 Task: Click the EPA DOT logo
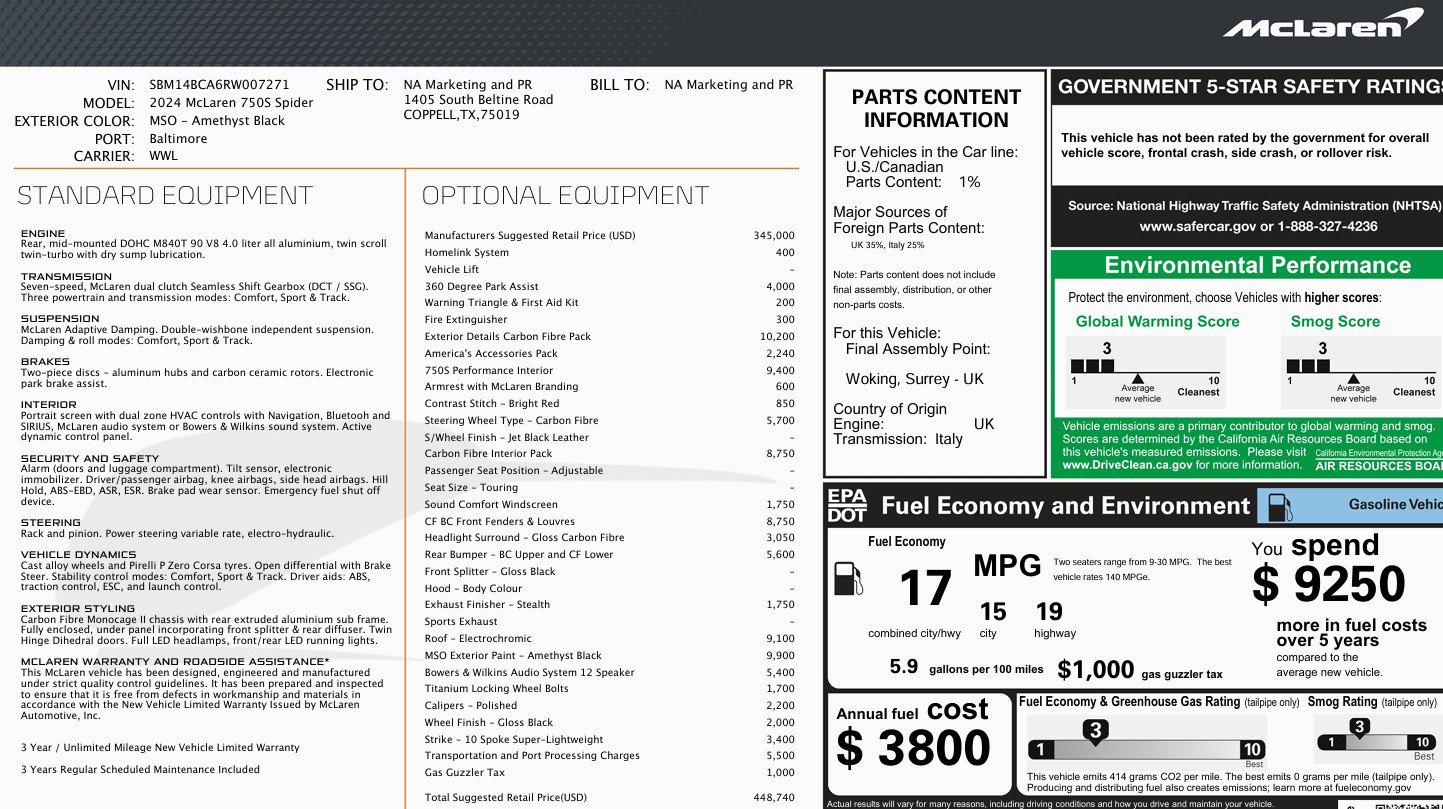coord(846,506)
